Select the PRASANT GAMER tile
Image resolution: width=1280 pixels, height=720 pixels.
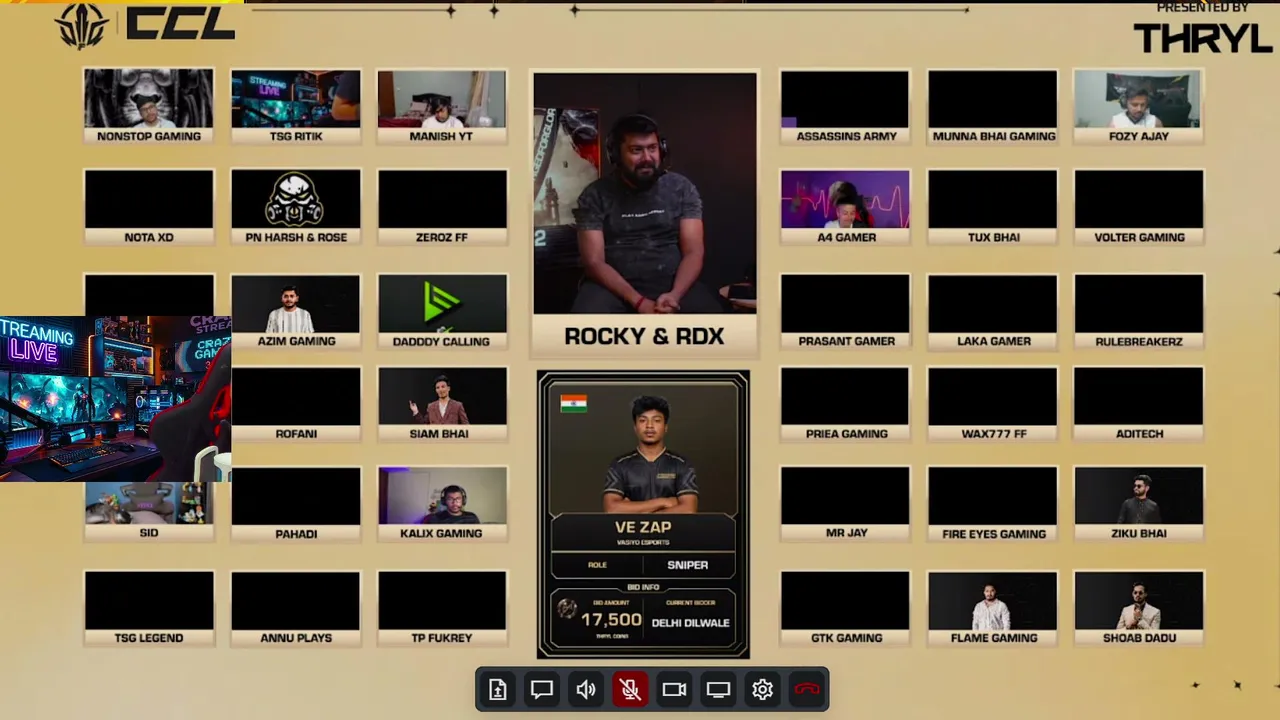coord(845,311)
